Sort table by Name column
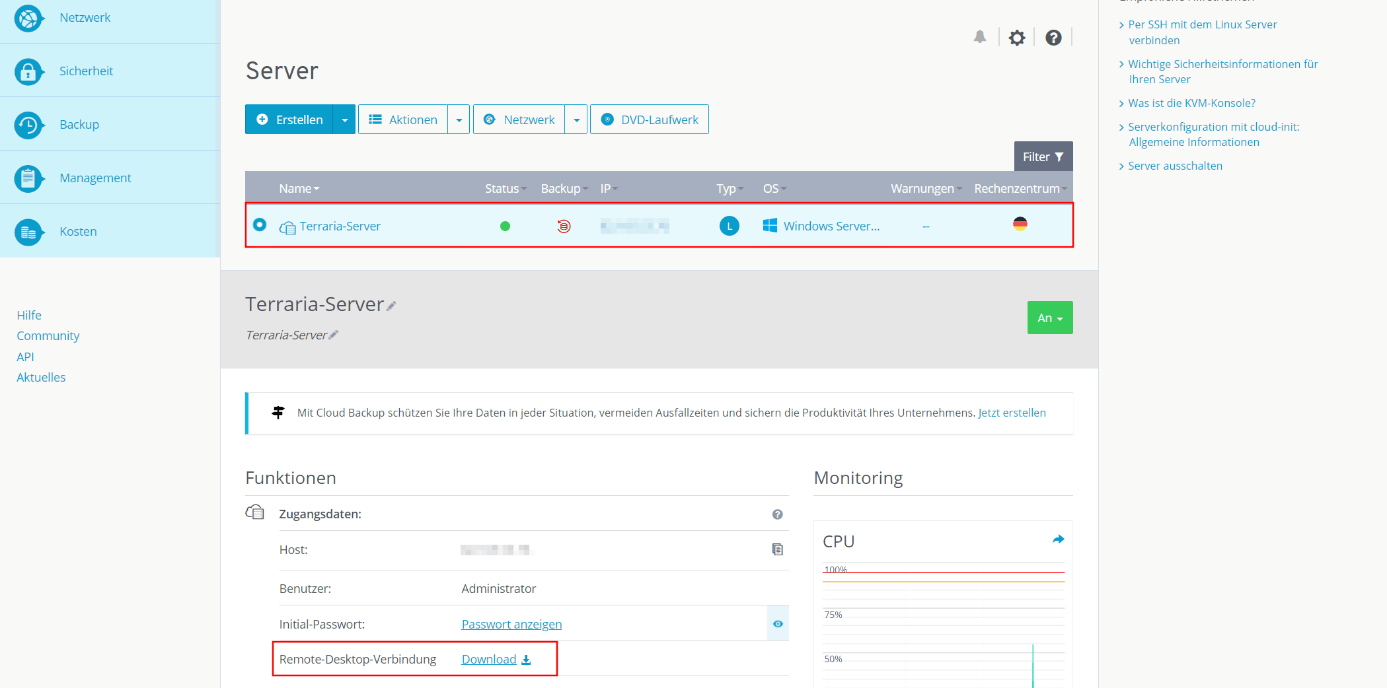Screen dimensions: 1387x688 (x=299, y=188)
